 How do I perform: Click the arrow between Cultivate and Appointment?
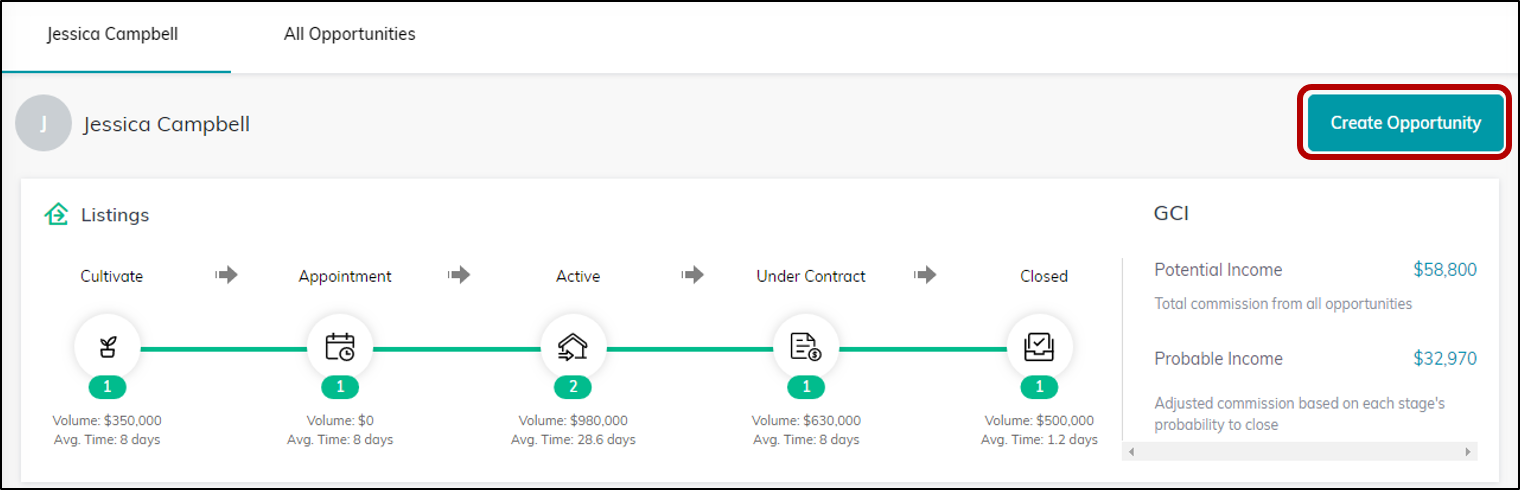(226, 275)
